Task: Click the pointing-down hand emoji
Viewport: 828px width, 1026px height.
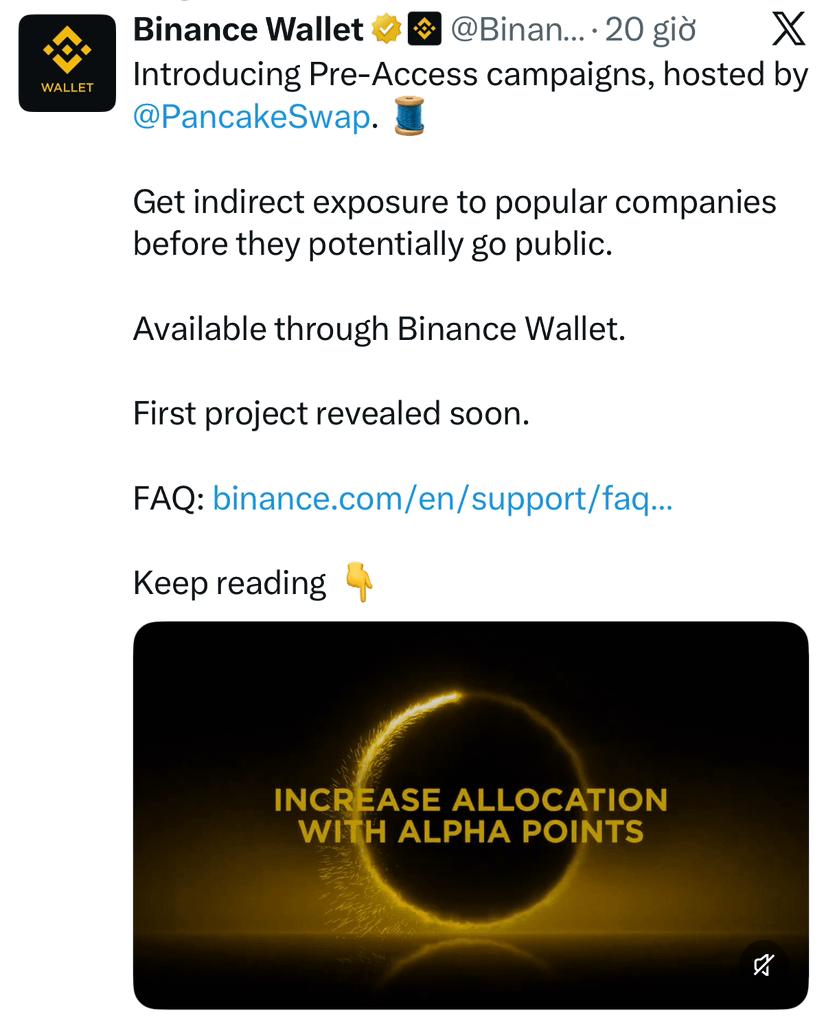Action: coord(359,582)
